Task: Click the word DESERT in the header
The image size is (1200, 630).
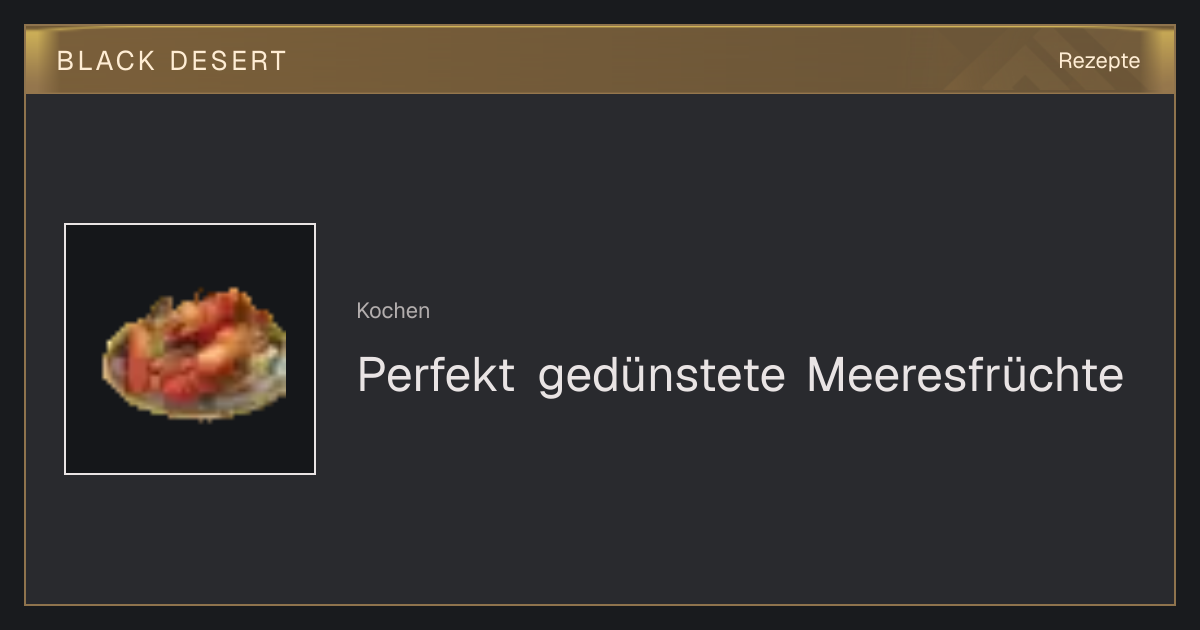Action: pyautogui.click(x=228, y=61)
